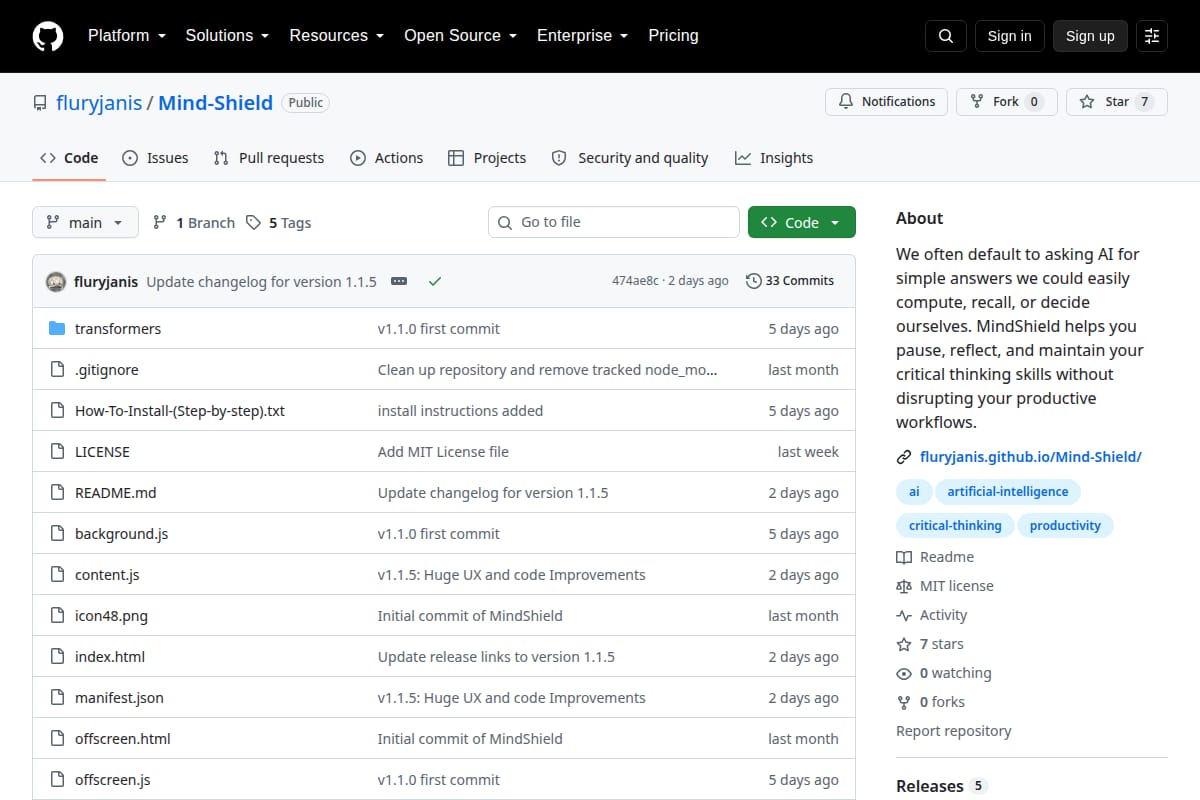Show commit details via ellipsis icon
The width and height of the screenshot is (1200, 800).
click(399, 281)
